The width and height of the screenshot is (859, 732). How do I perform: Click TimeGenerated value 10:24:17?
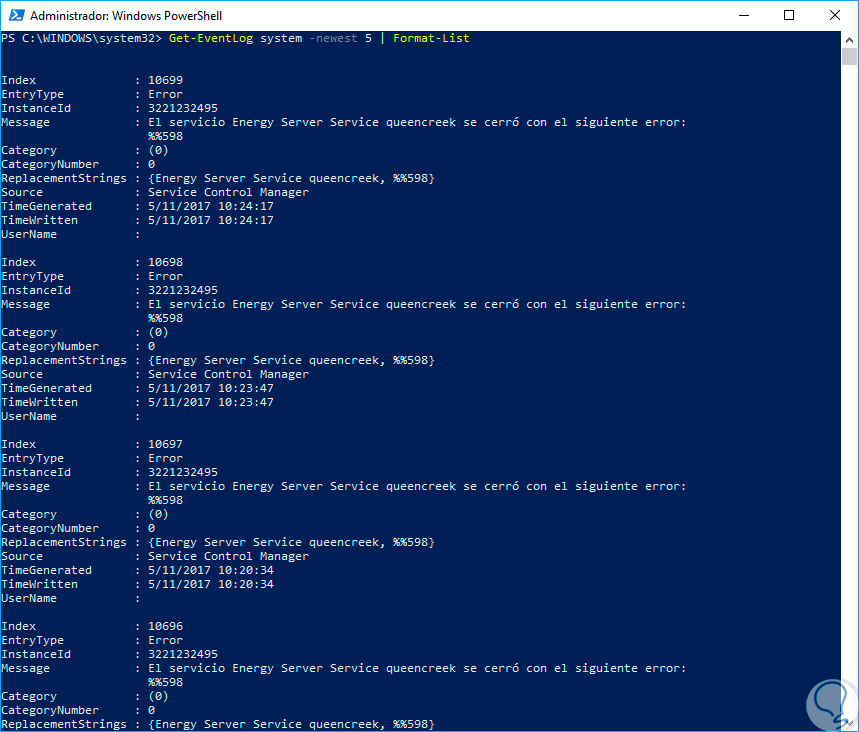[x=246, y=206]
